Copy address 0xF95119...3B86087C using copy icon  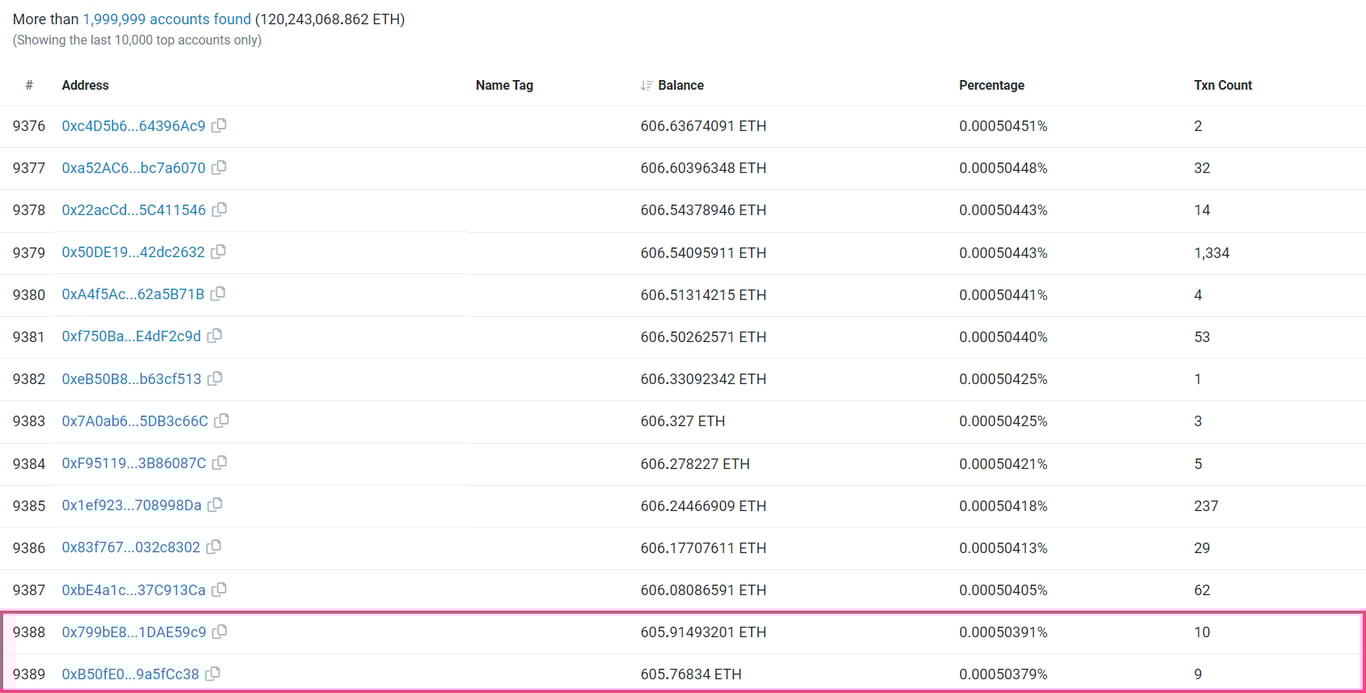219,463
